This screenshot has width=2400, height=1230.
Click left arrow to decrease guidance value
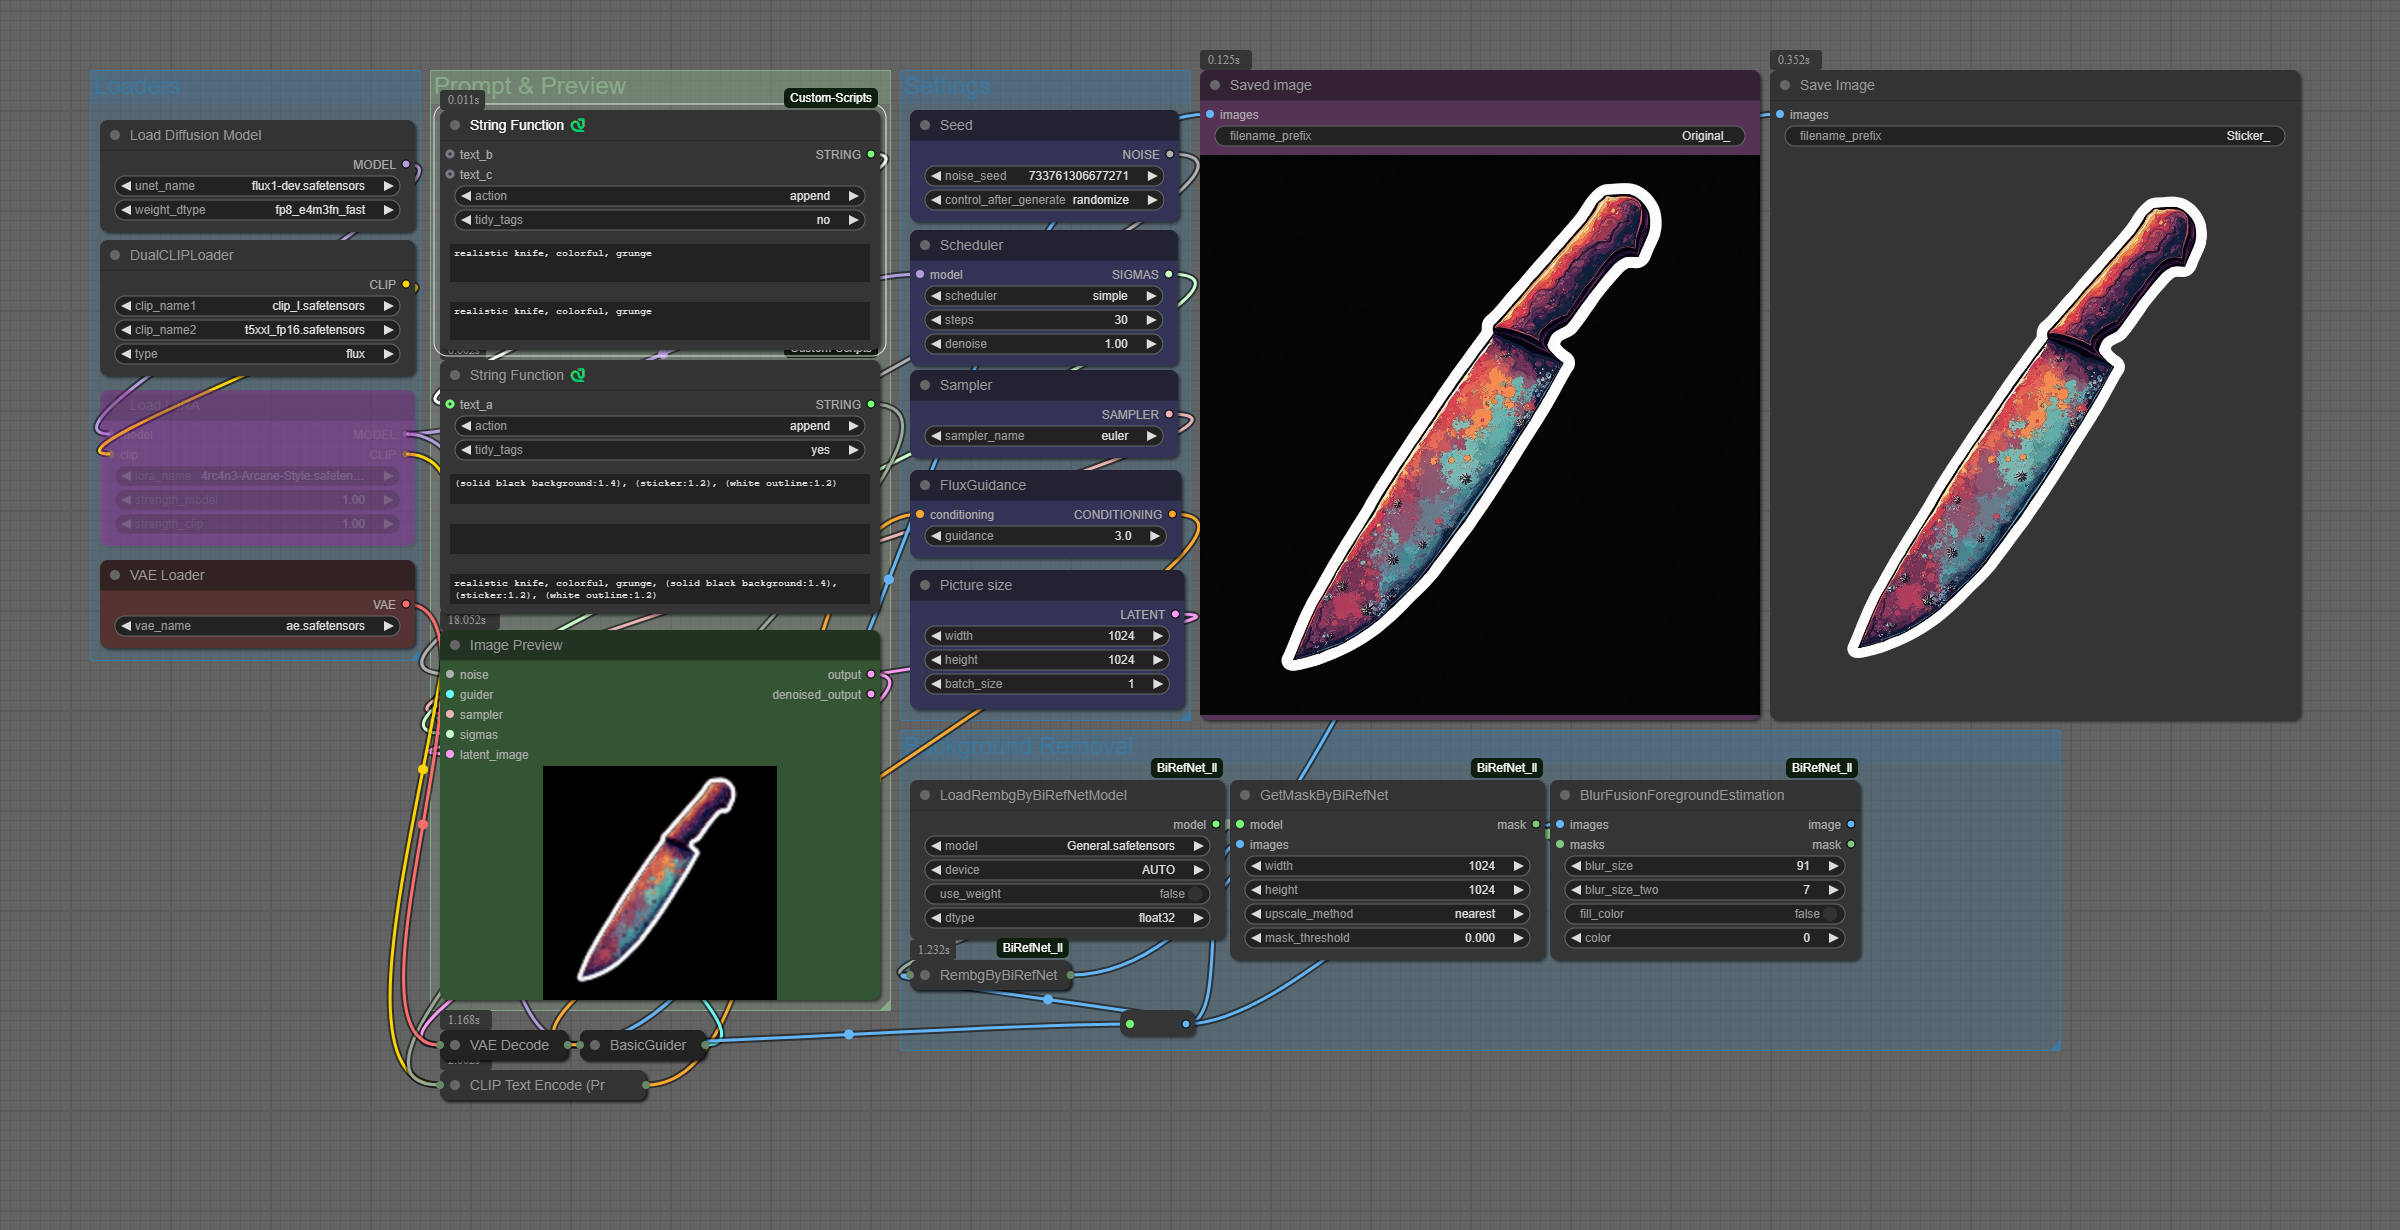(936, 536)
